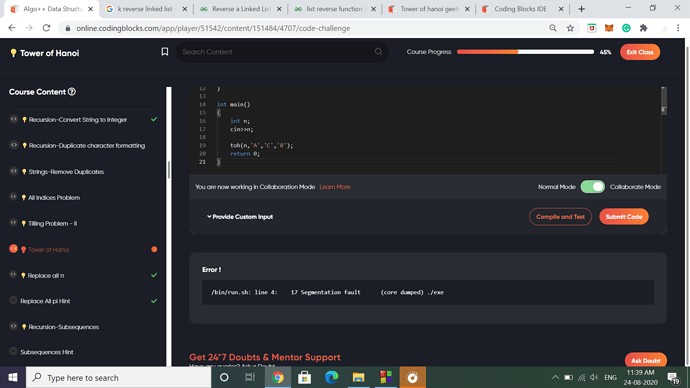Toggle the highlighted eye icon for Tower of Hanoi
Viewport: 690px width, 388px height.
[x=13, y=249]
